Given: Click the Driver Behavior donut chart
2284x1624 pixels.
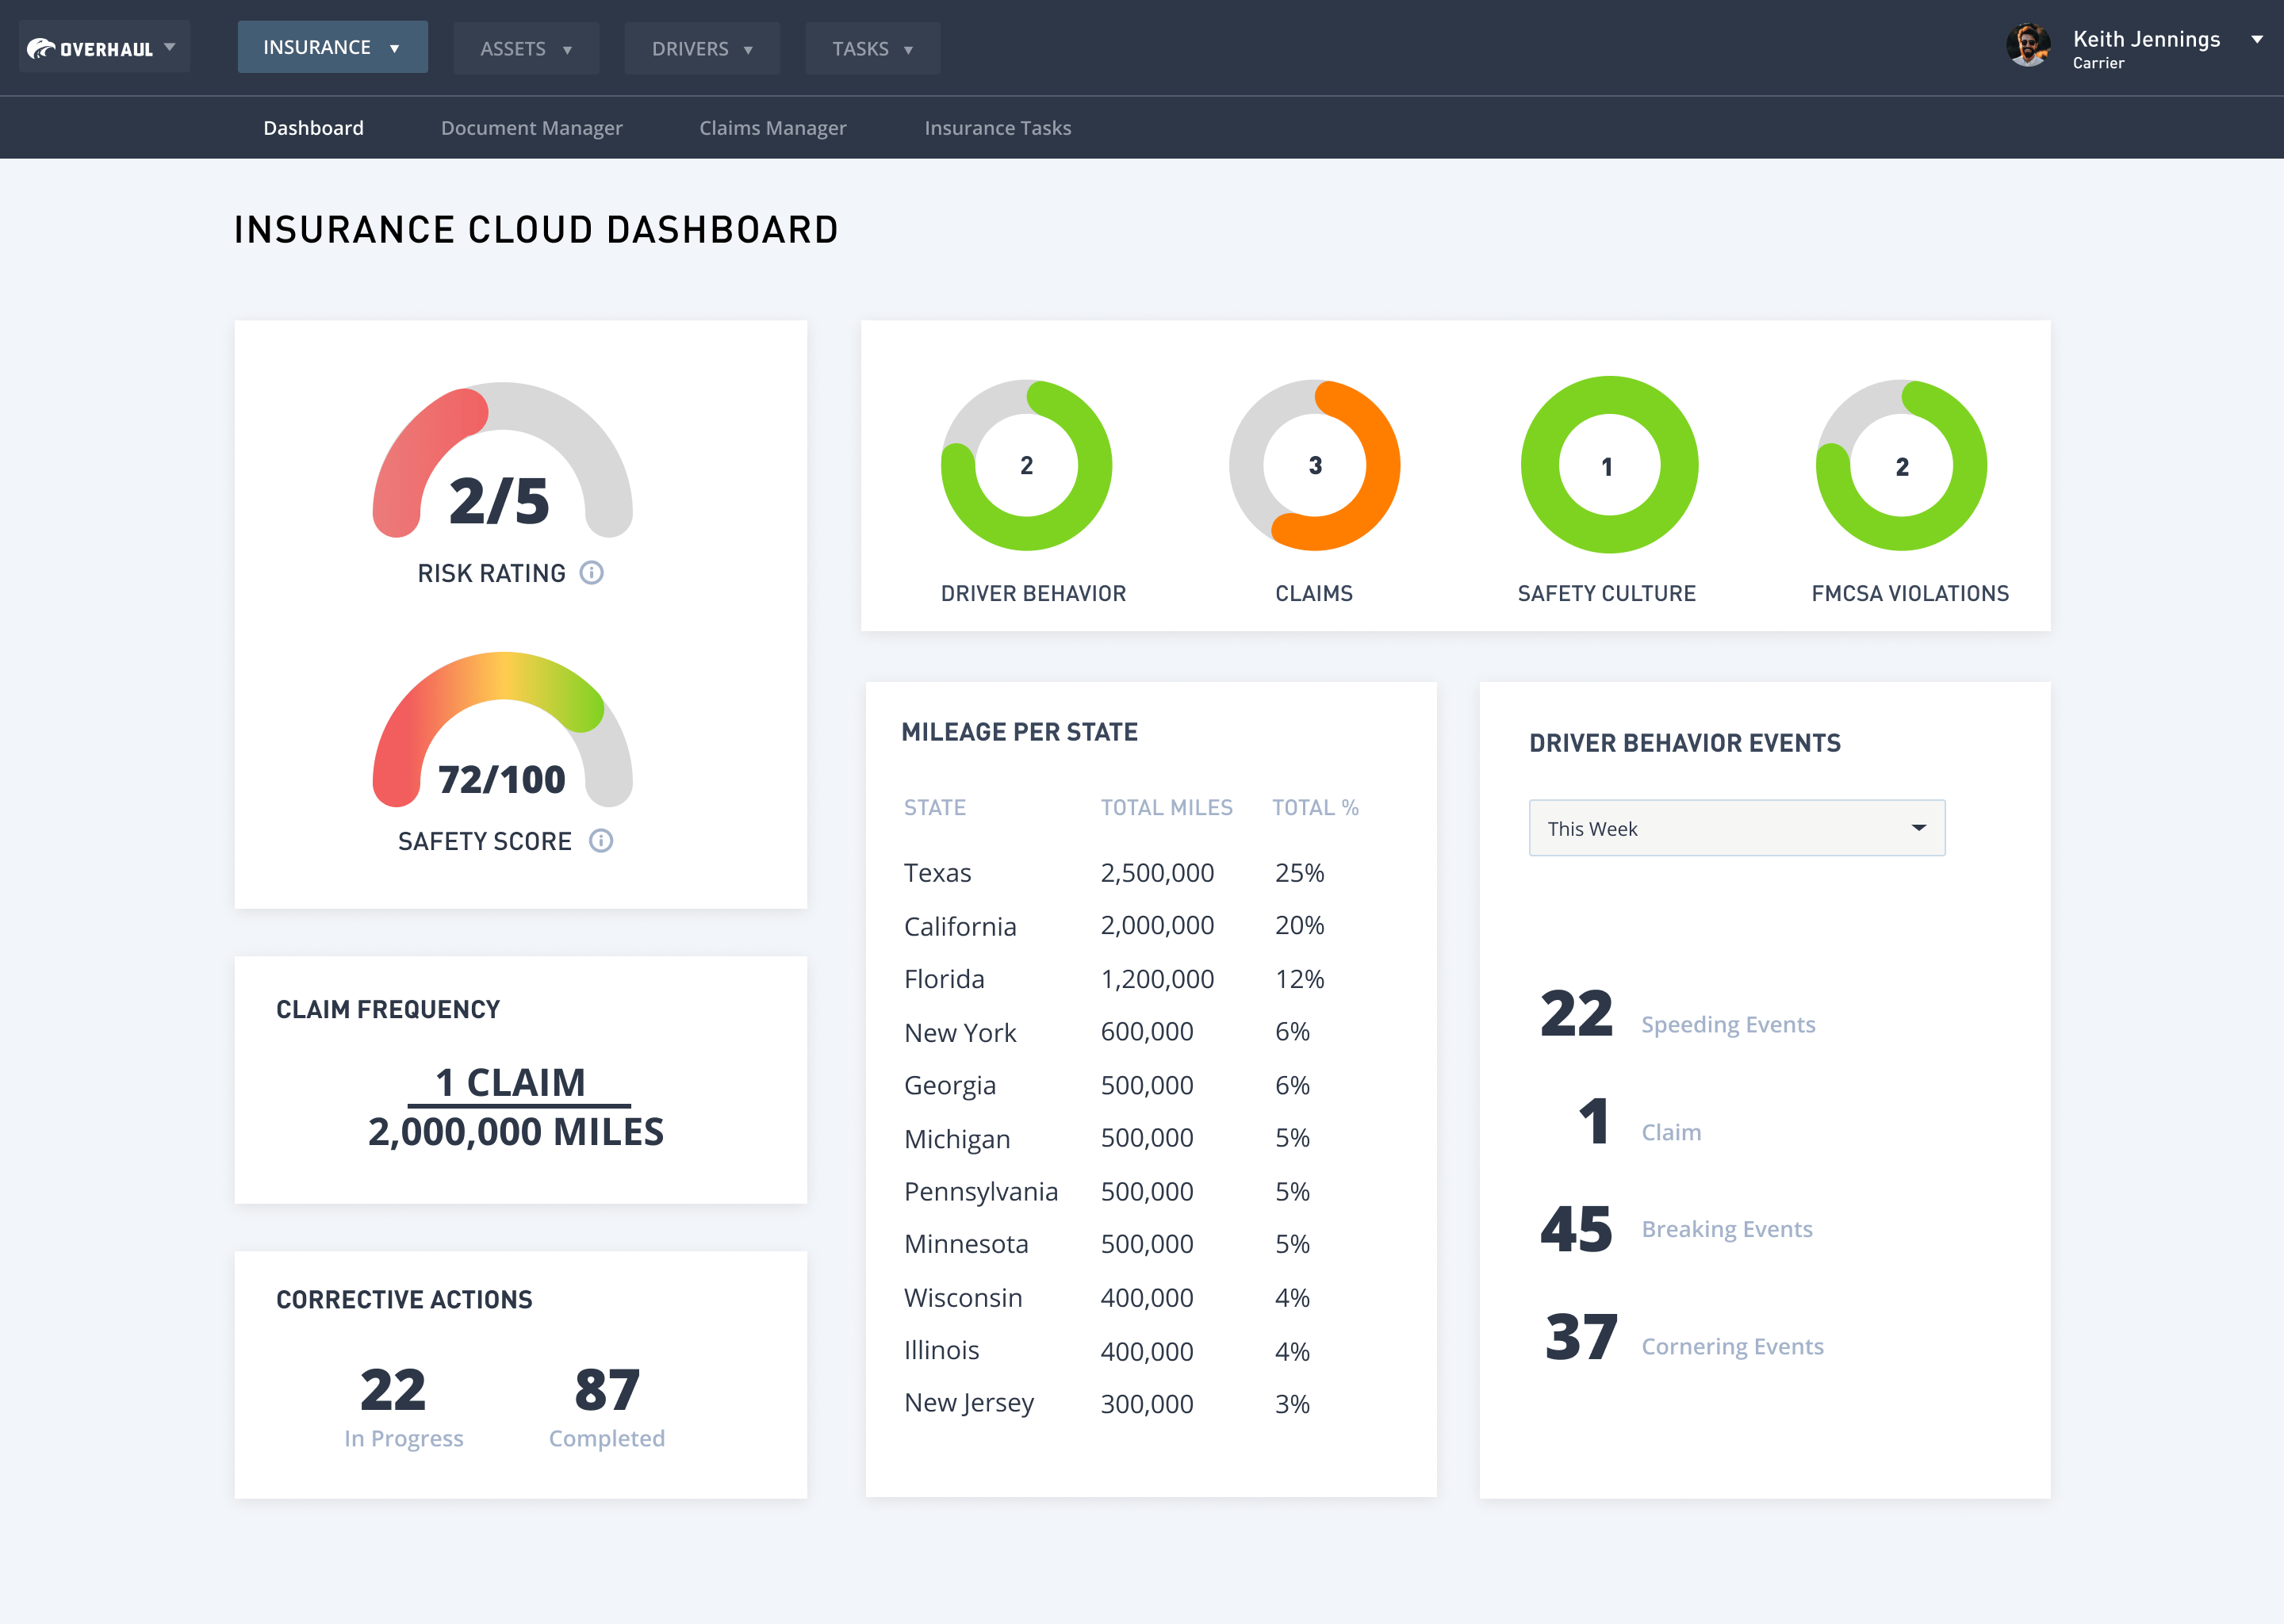Looking at the screenshot, I should pyautogui.click(x=1026, y=466).
